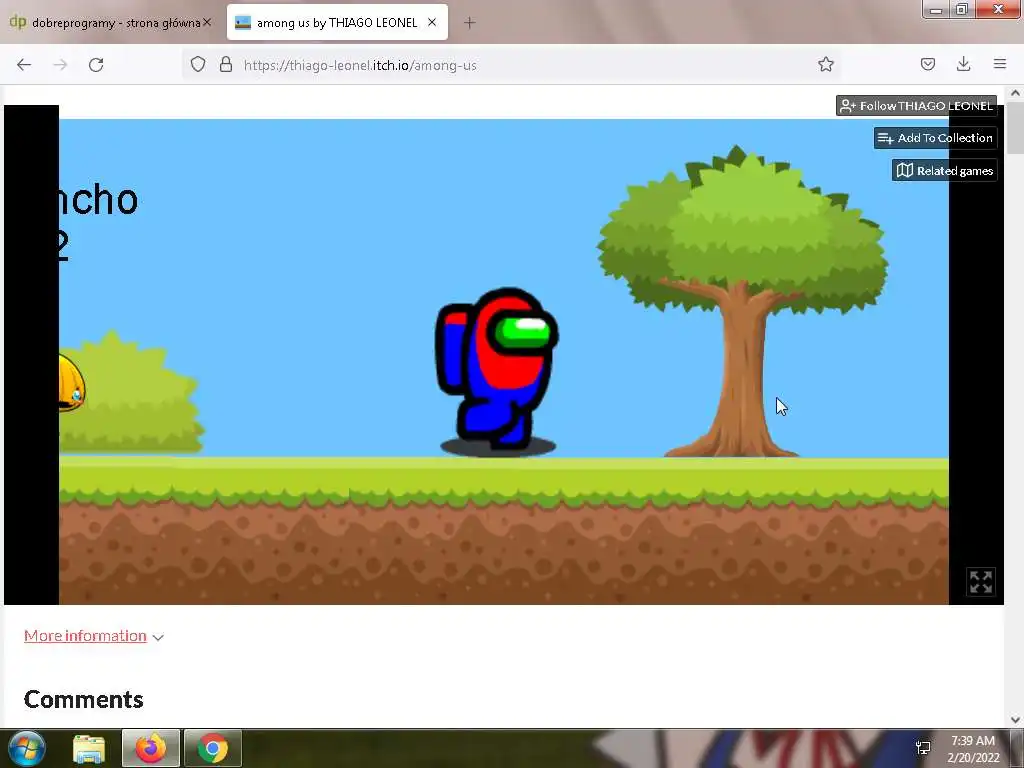Open the Windows Start menu
This screenshot has width=1024, height=768.
pos(26,748)
